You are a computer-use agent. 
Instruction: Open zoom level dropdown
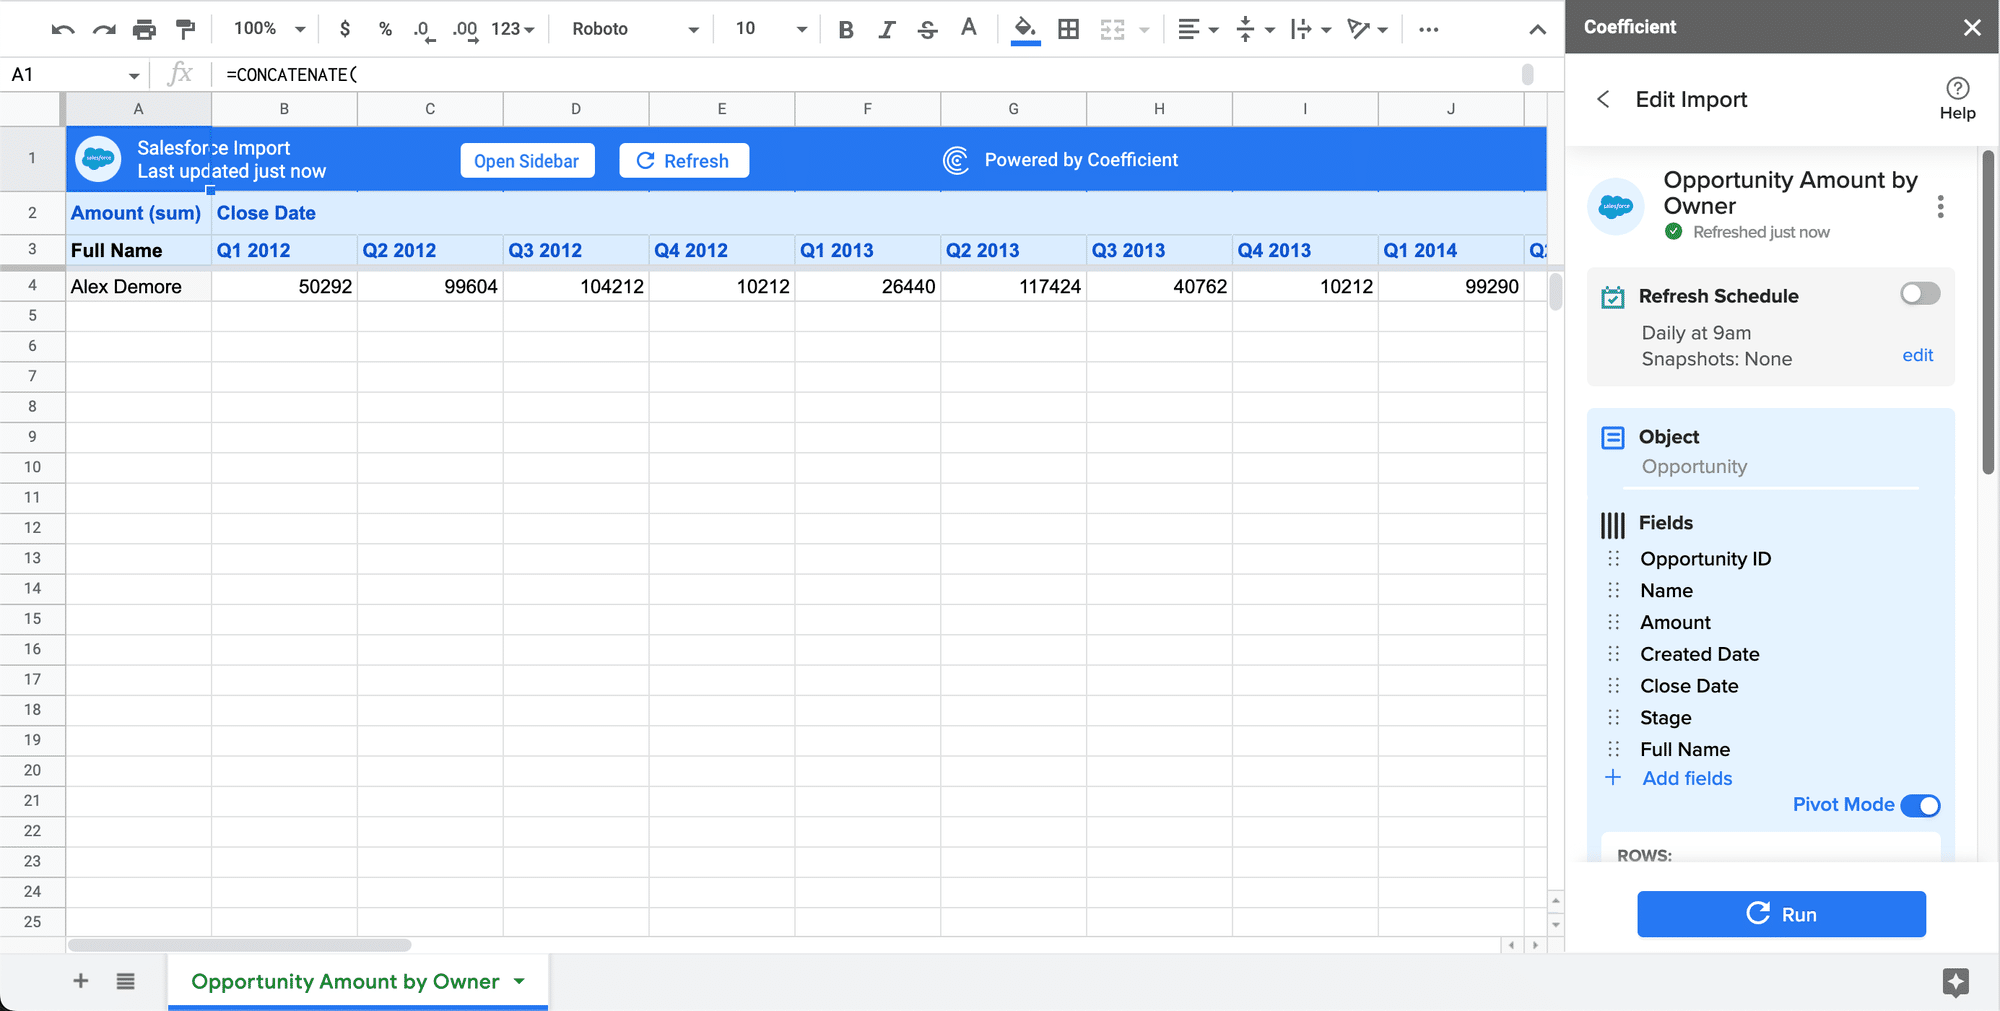click(269, 29)
